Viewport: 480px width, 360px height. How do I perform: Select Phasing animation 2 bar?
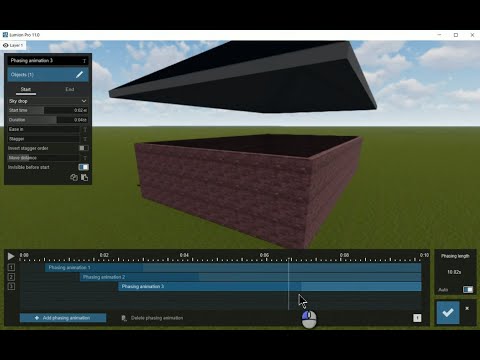tap(251, 277)
